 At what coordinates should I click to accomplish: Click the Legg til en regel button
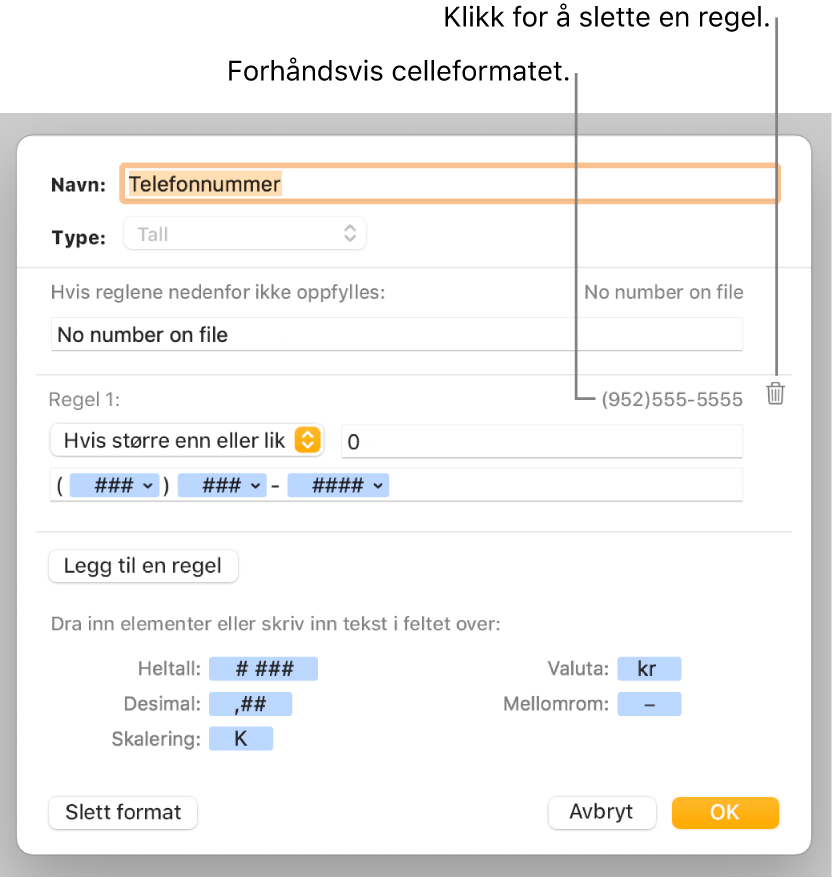pos(143,566)
